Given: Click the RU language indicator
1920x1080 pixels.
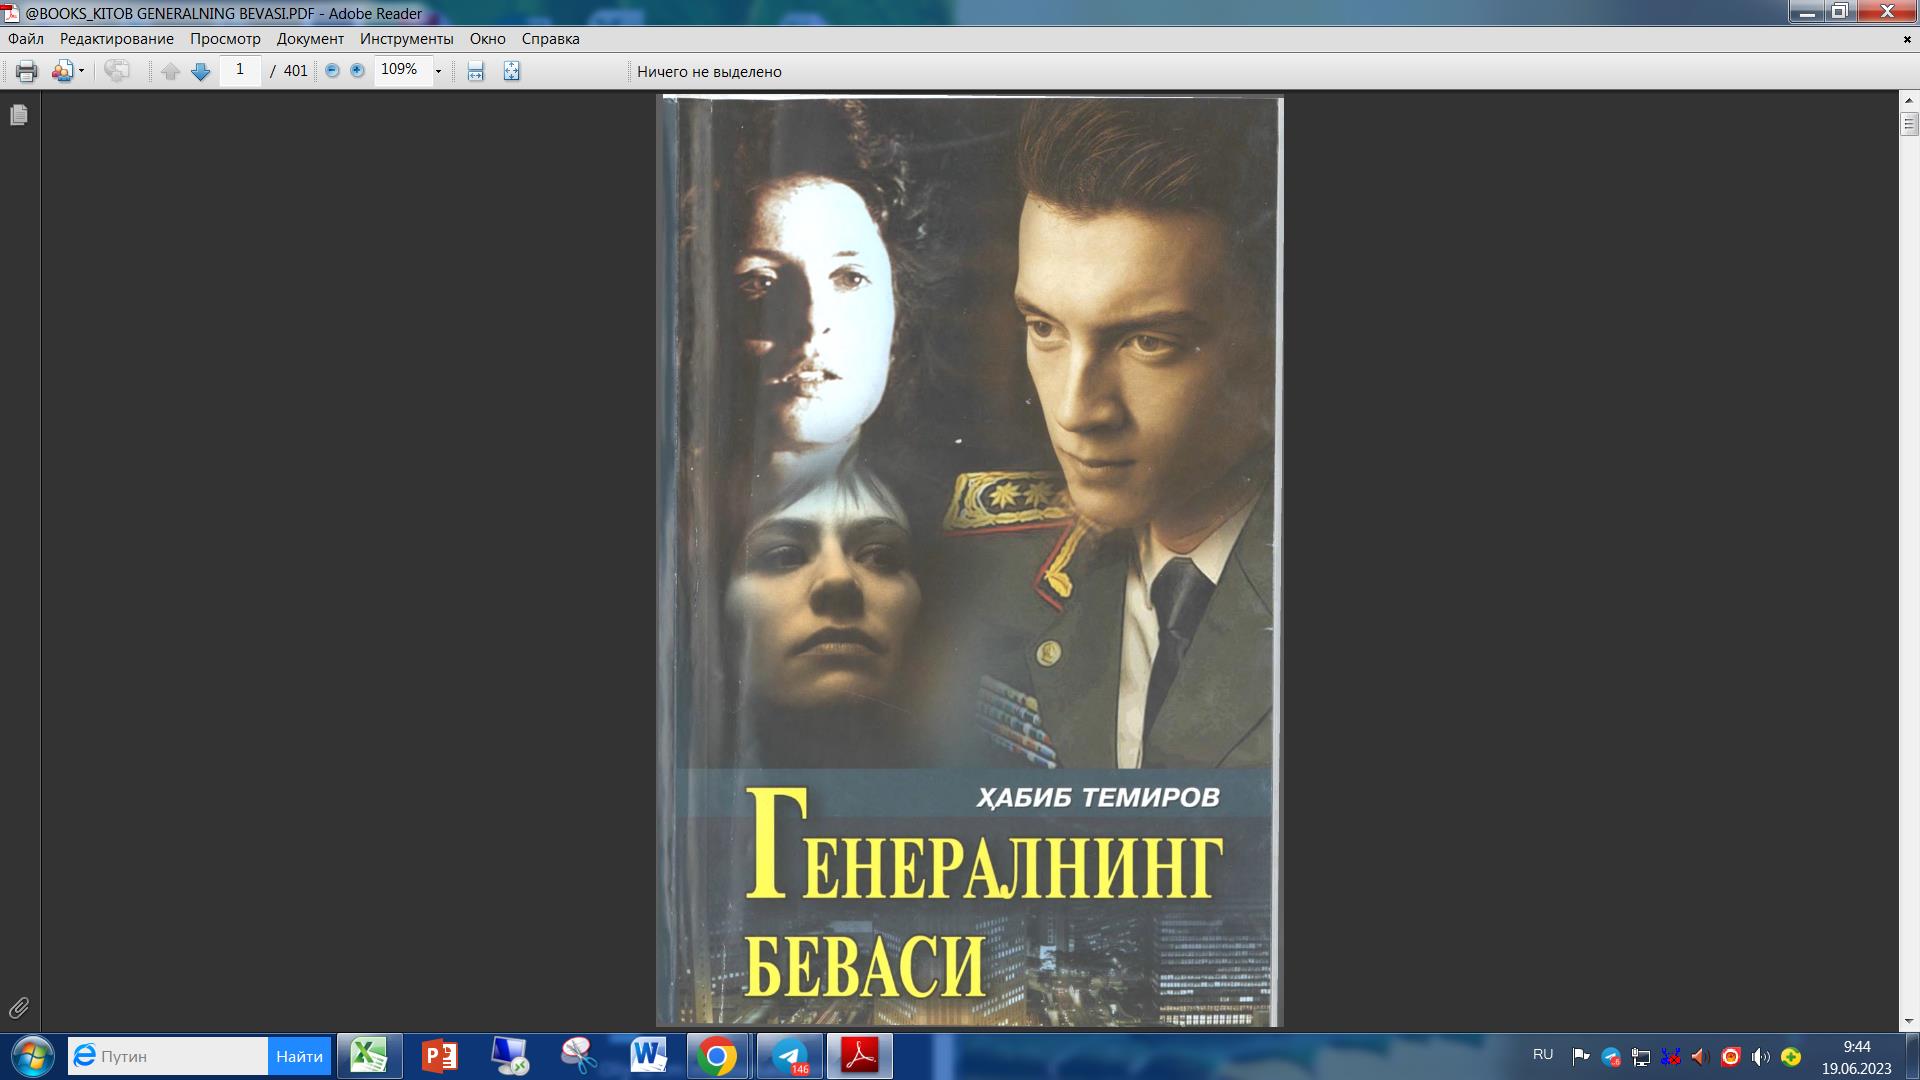Looking at the screenshot, I should [1543, 1055].
